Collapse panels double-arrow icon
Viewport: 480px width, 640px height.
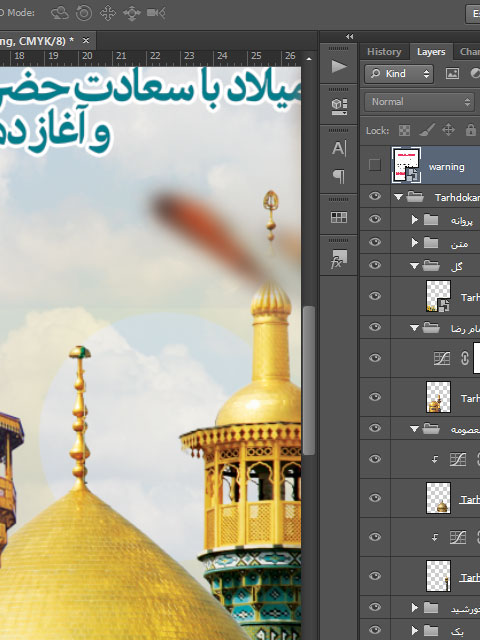tap(350, 36)
